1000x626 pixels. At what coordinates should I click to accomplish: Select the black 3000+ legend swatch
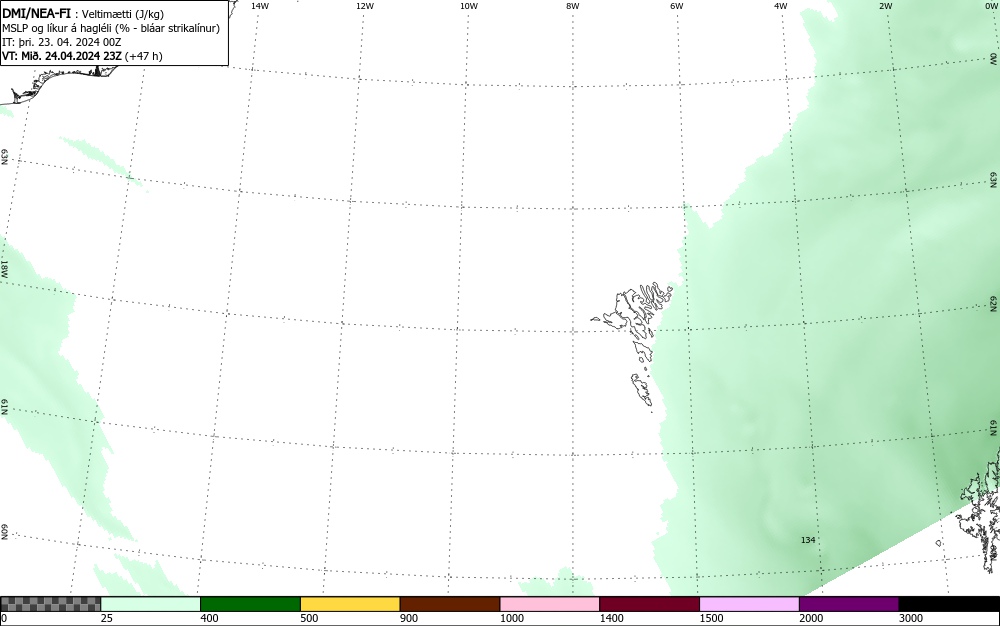[949, 604]
